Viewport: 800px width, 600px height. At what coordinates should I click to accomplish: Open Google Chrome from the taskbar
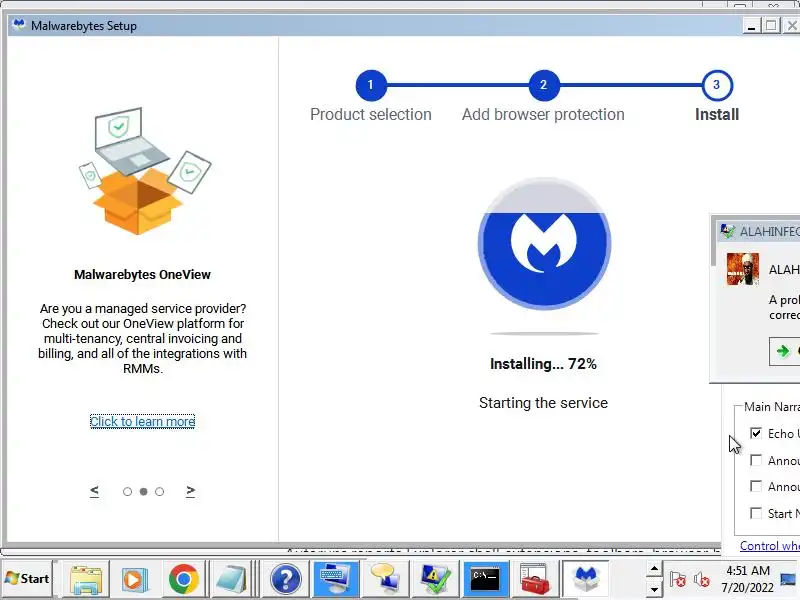(x=184, y=579)
